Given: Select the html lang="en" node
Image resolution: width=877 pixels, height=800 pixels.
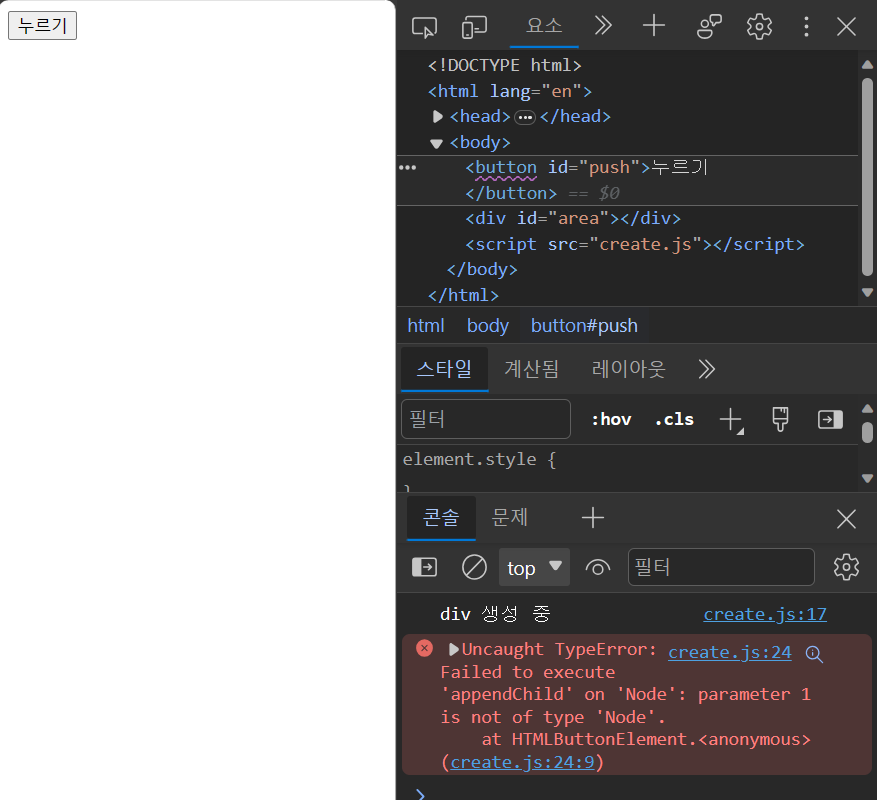Looking at the screenshot, I should (x=510, y=91).
